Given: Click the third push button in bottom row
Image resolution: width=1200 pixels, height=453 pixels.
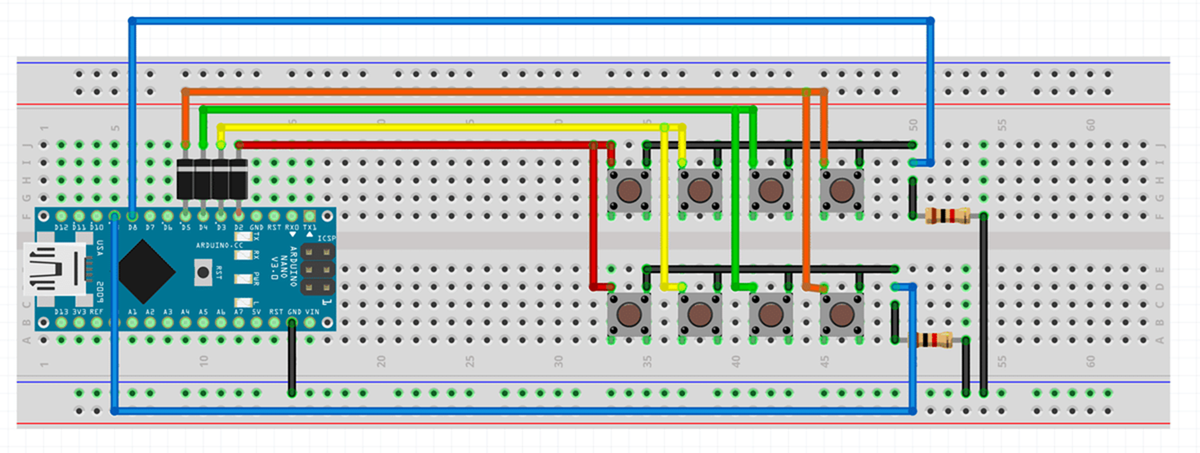Looking at the screenshot, I should (x=770, y=314).
